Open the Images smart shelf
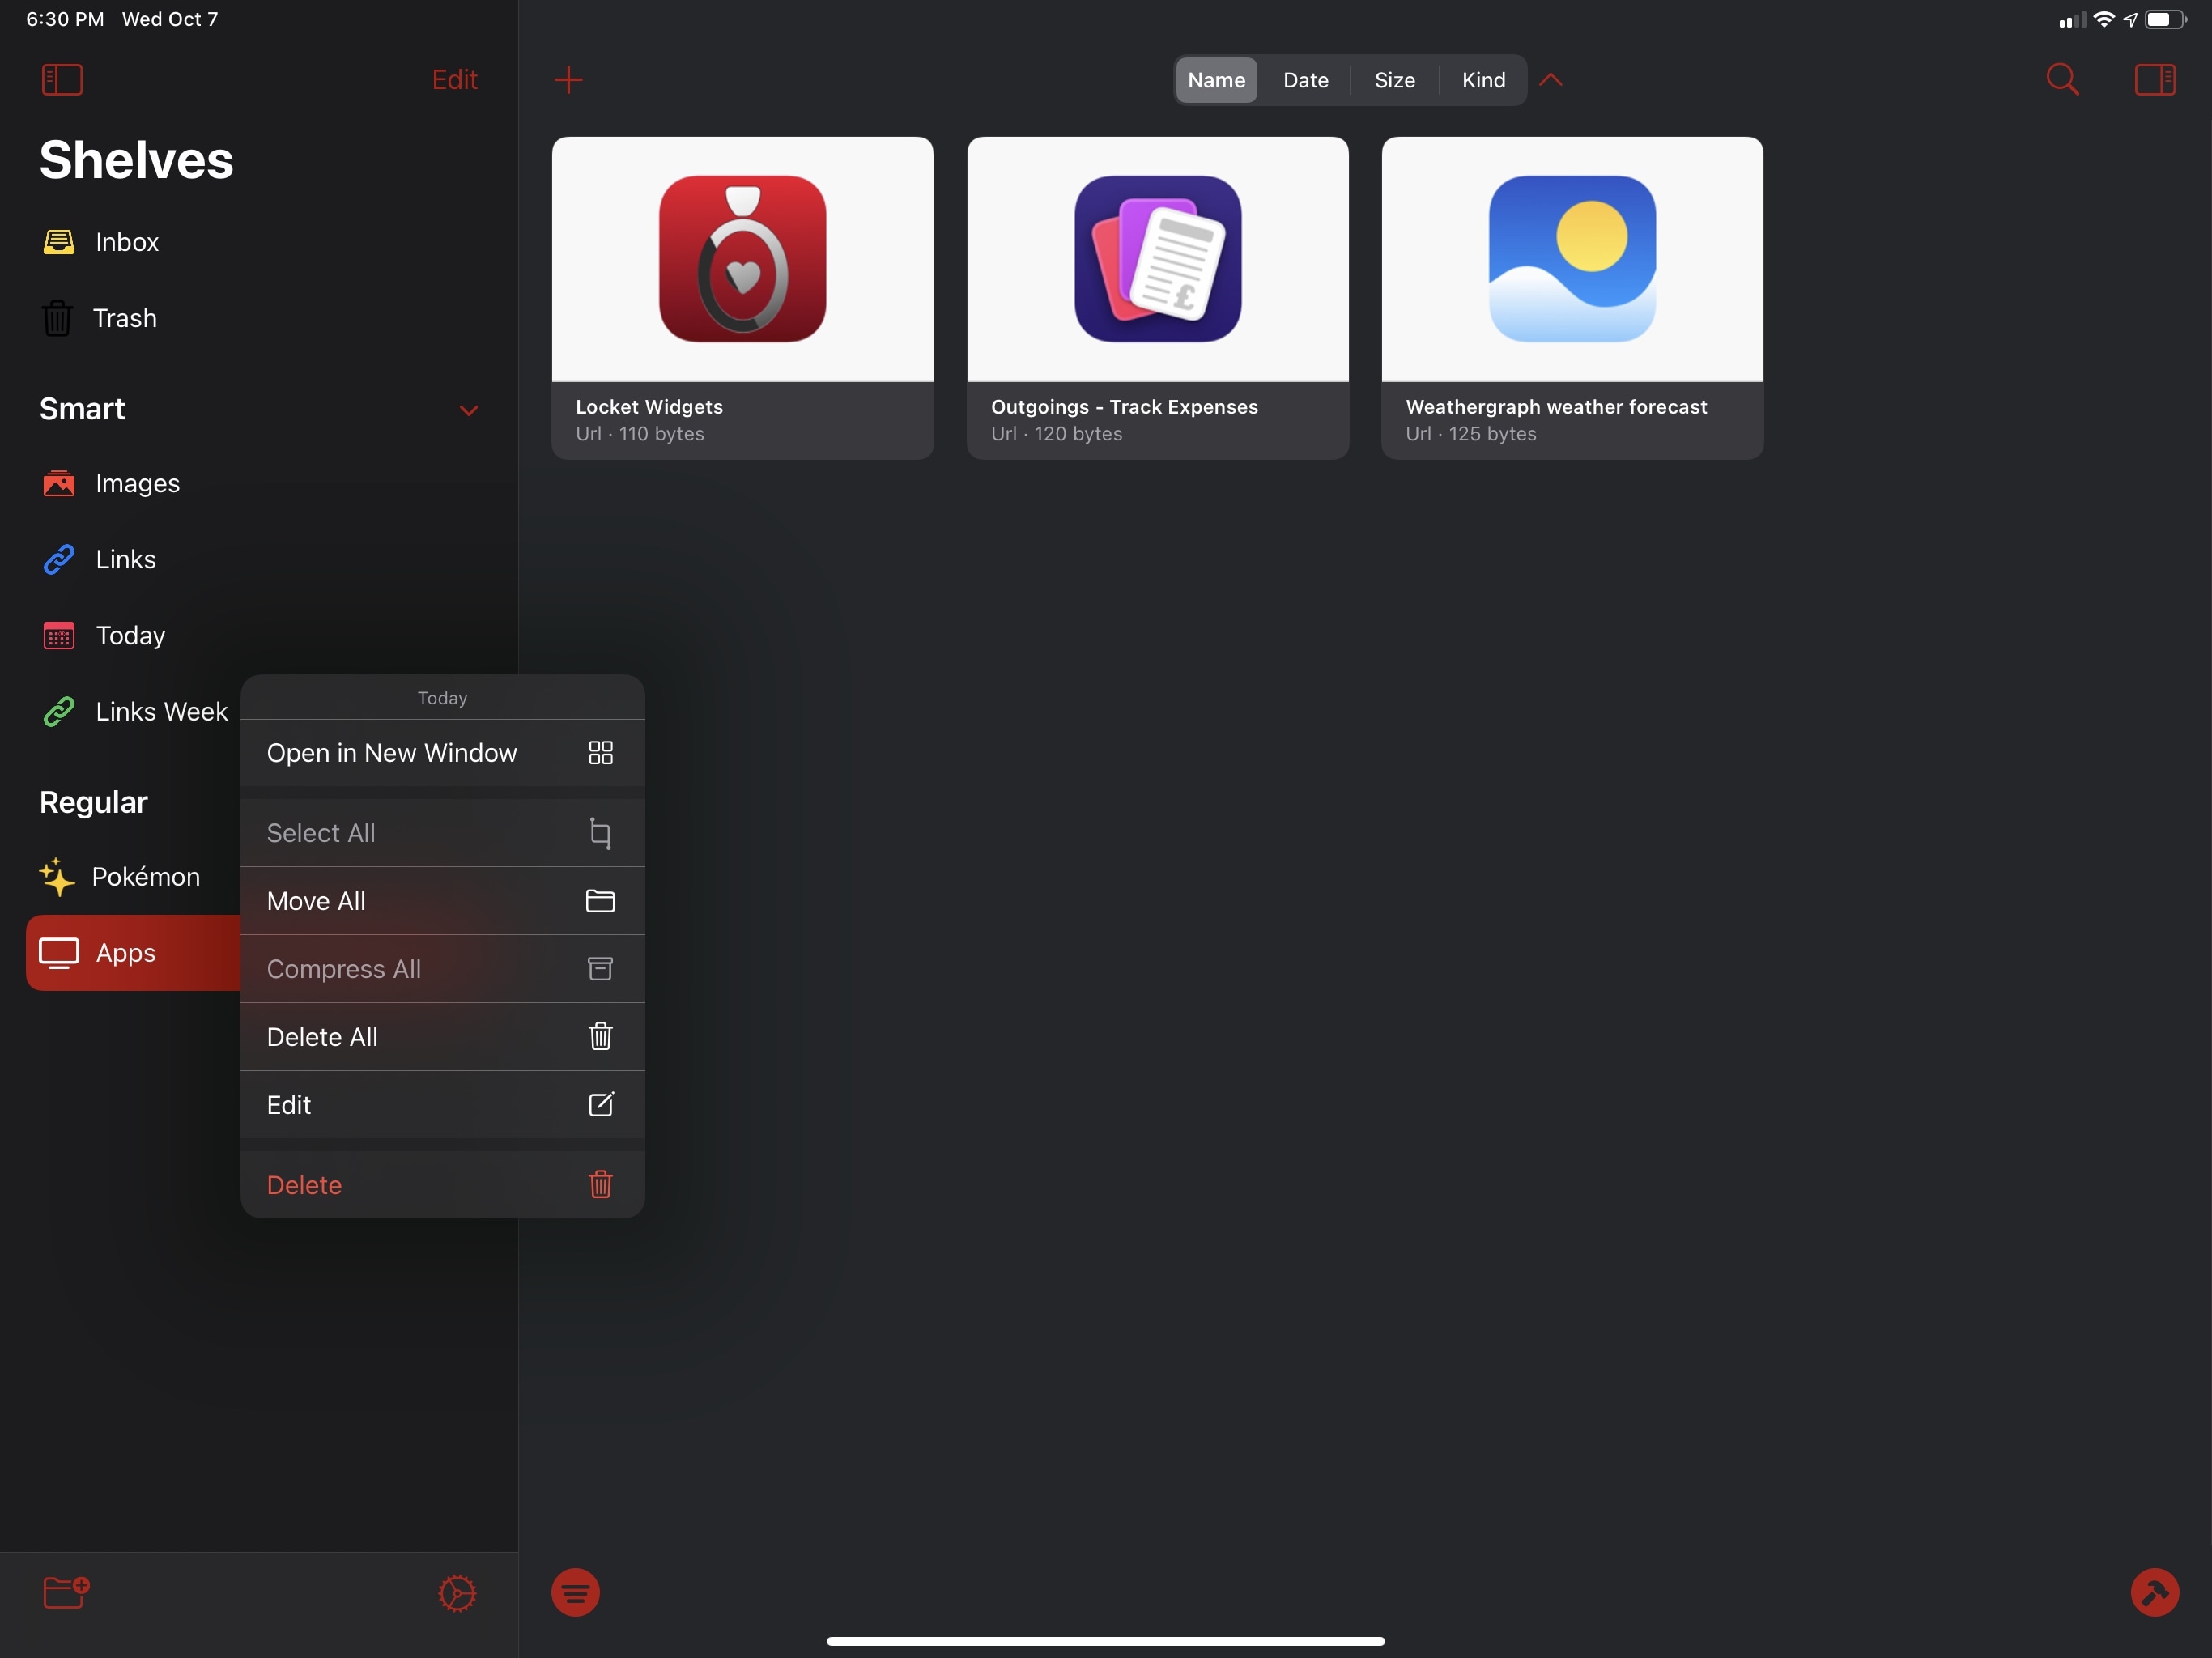The width and height of the screenshot is (2212, 1658). pyautogui.click(x=259, y=483)
